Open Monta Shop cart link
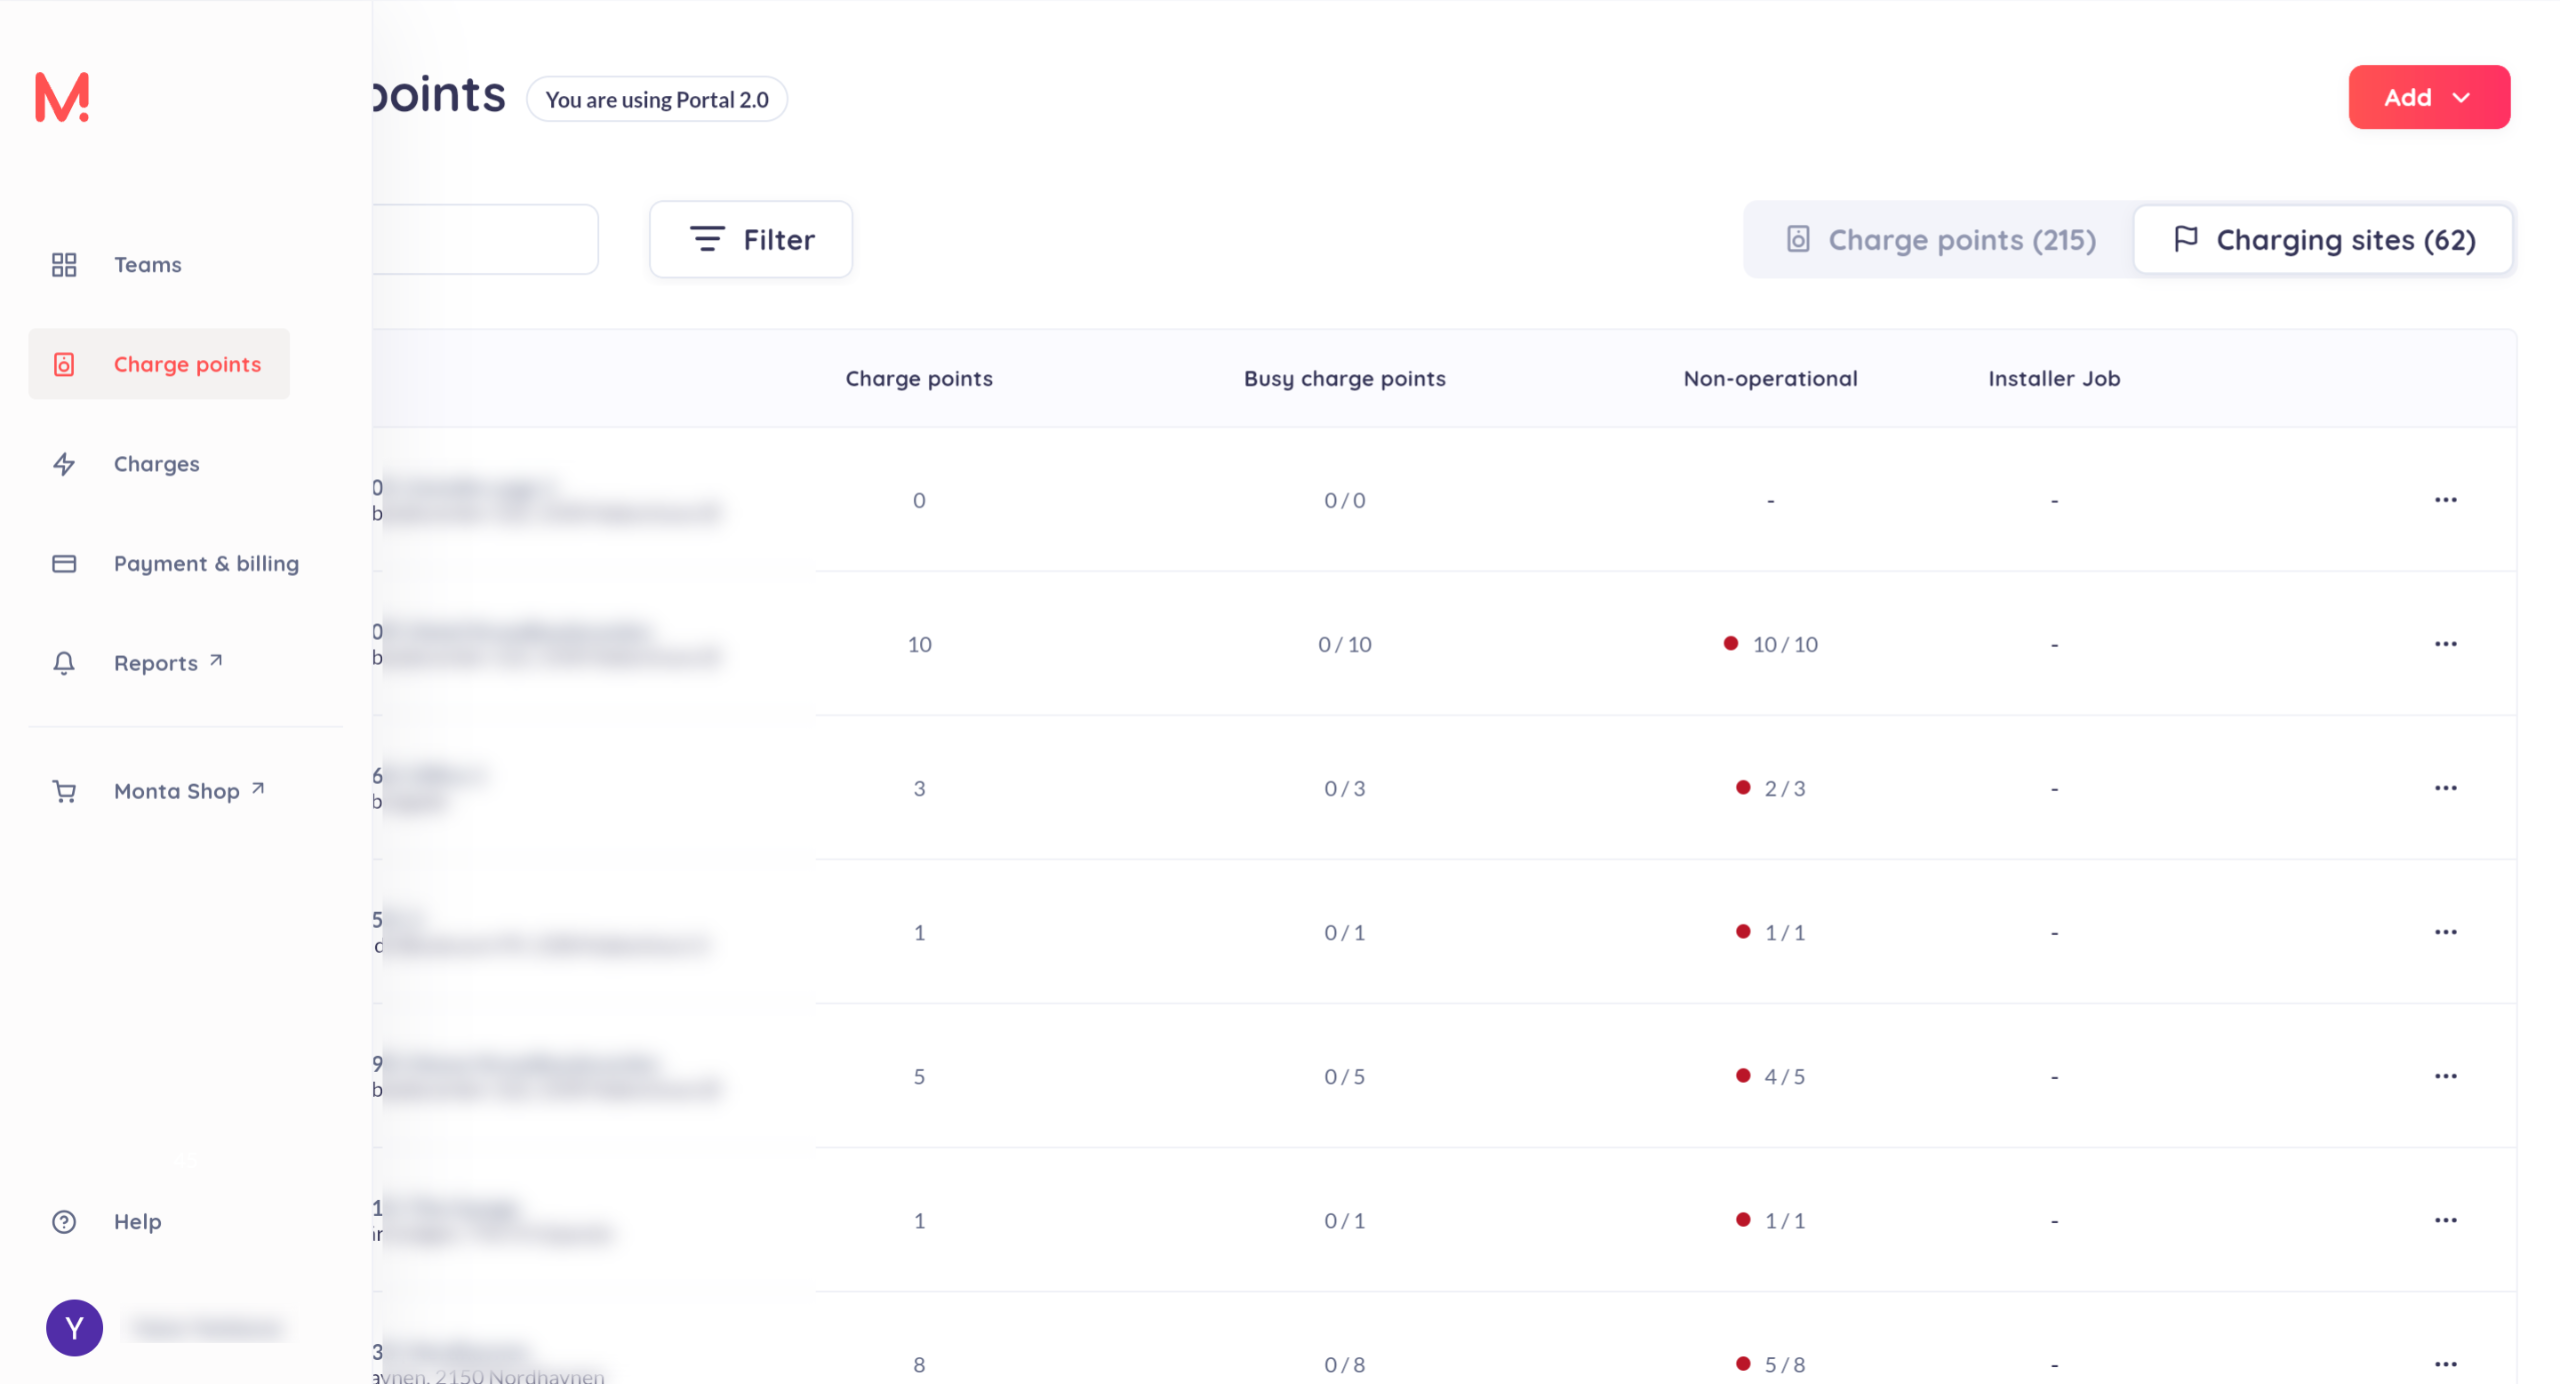The width and height of the screenshot is (2560, 1384). (64, 791)
